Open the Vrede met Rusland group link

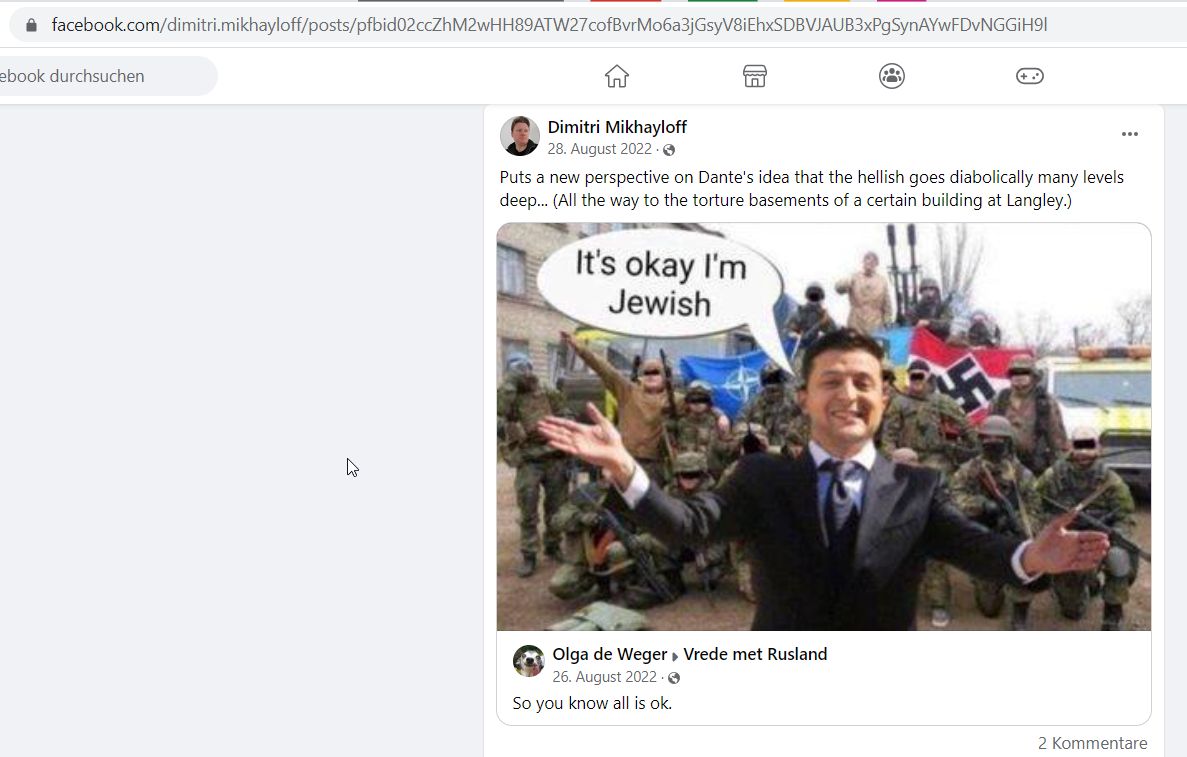[x=755, y=654]
